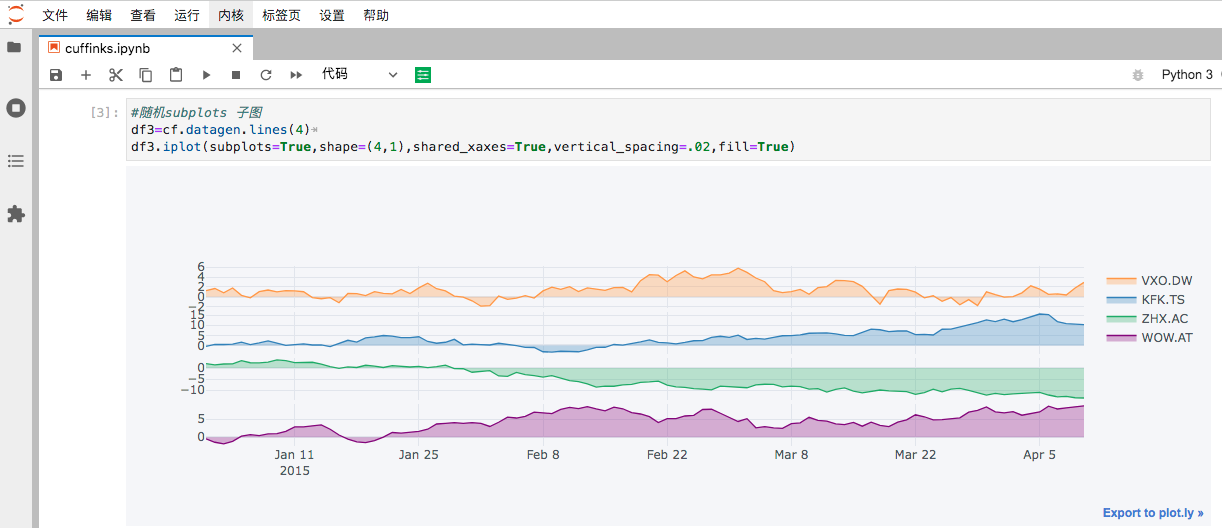Open the 设置 menu

point(332,15)
